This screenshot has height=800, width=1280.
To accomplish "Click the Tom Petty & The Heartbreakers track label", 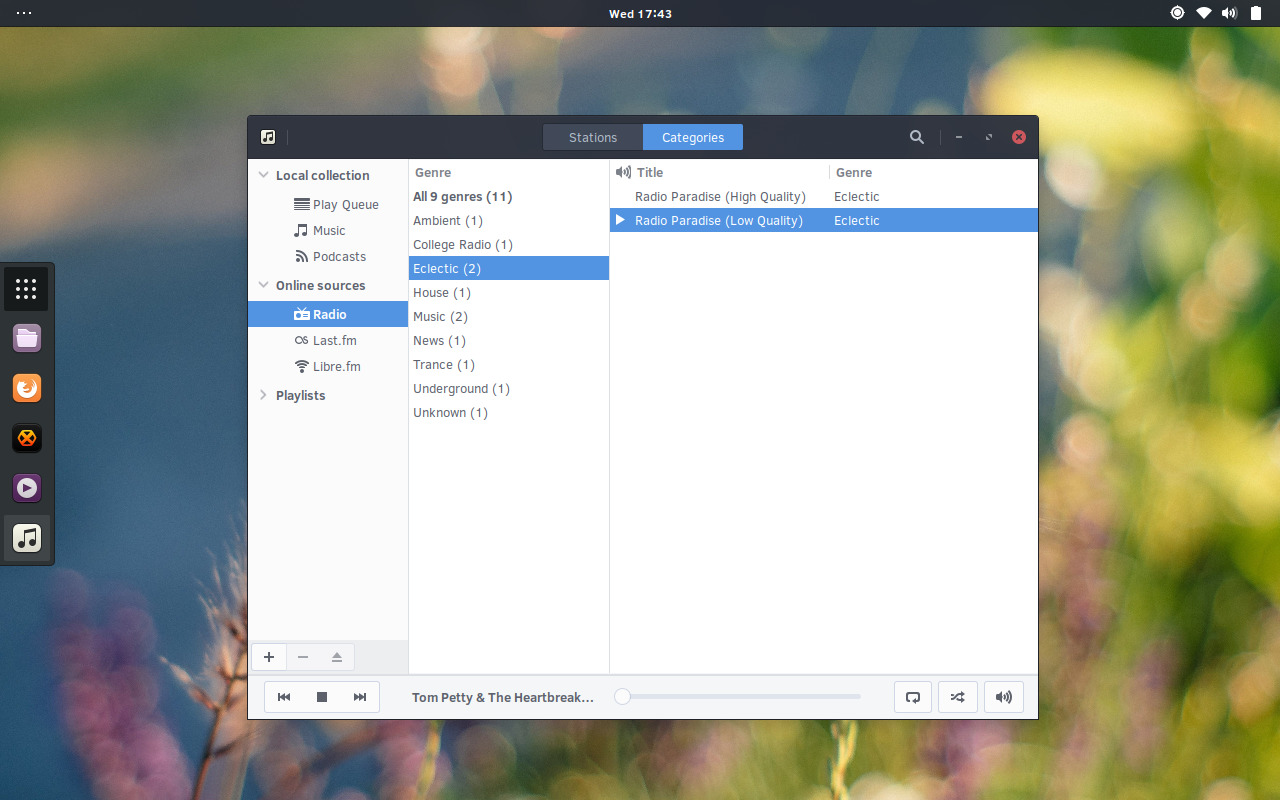I will coord(503,697).
